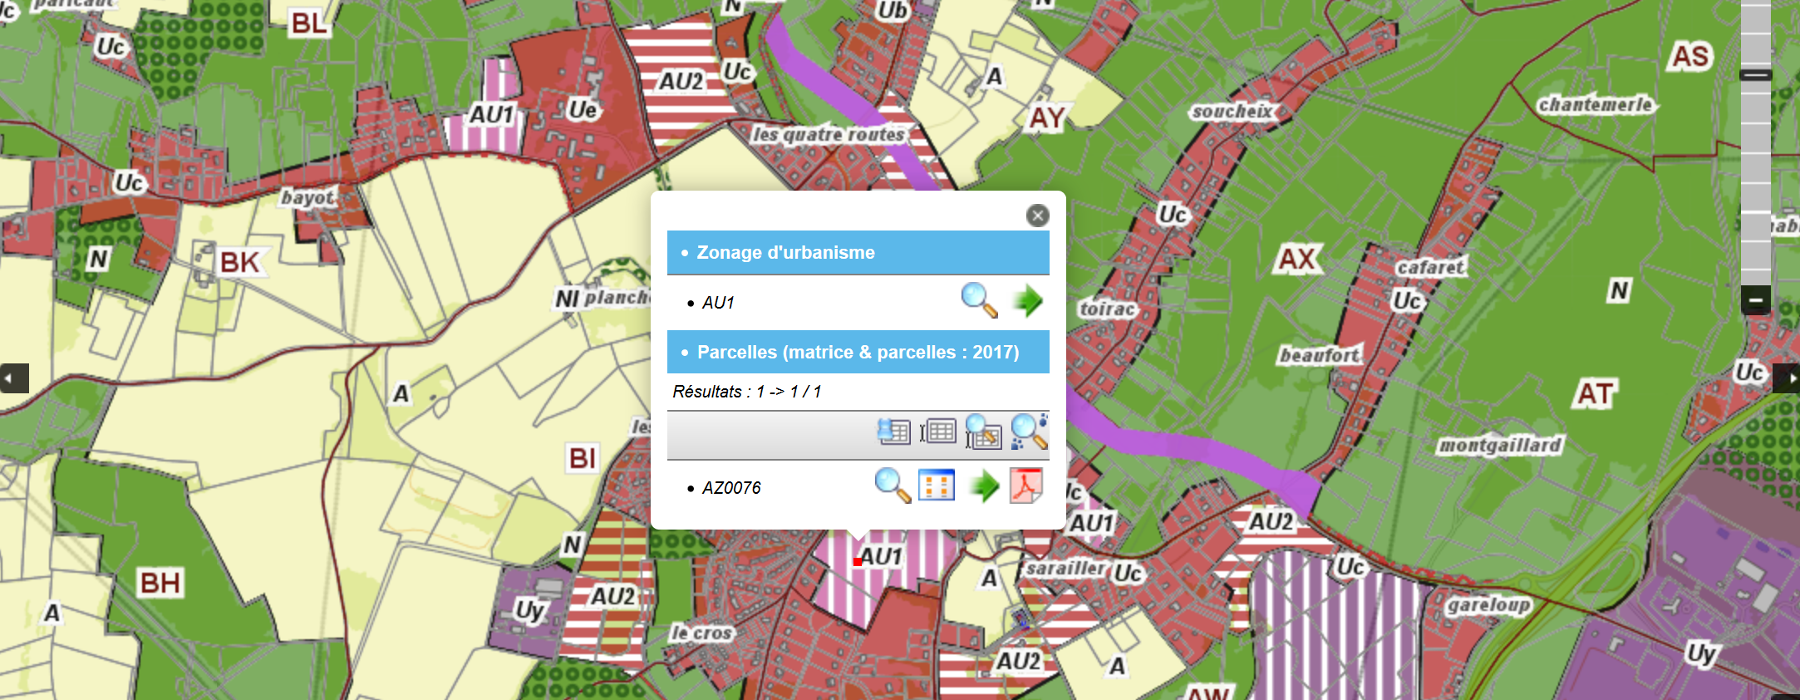1800x700 pixels.
Task: Open the PDF report for parcel AZ0076
Action: click(x=1026, y=486)
